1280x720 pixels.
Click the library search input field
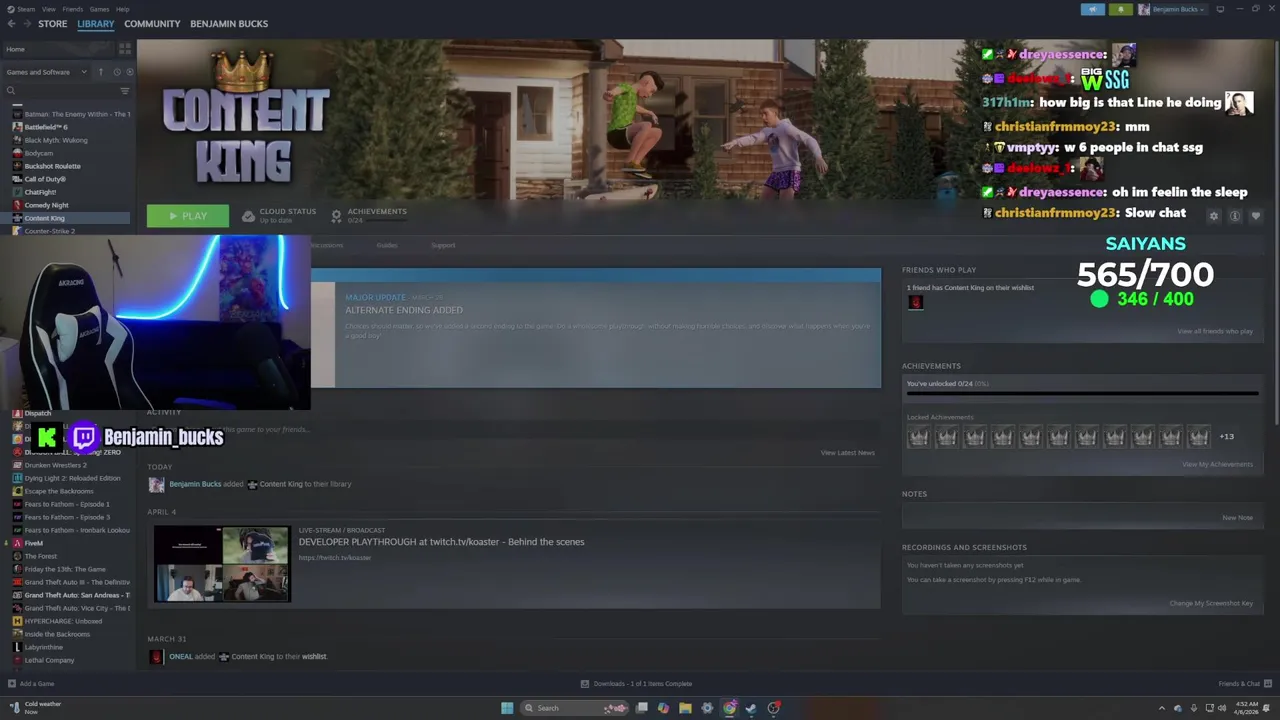(x=66, y=91)
